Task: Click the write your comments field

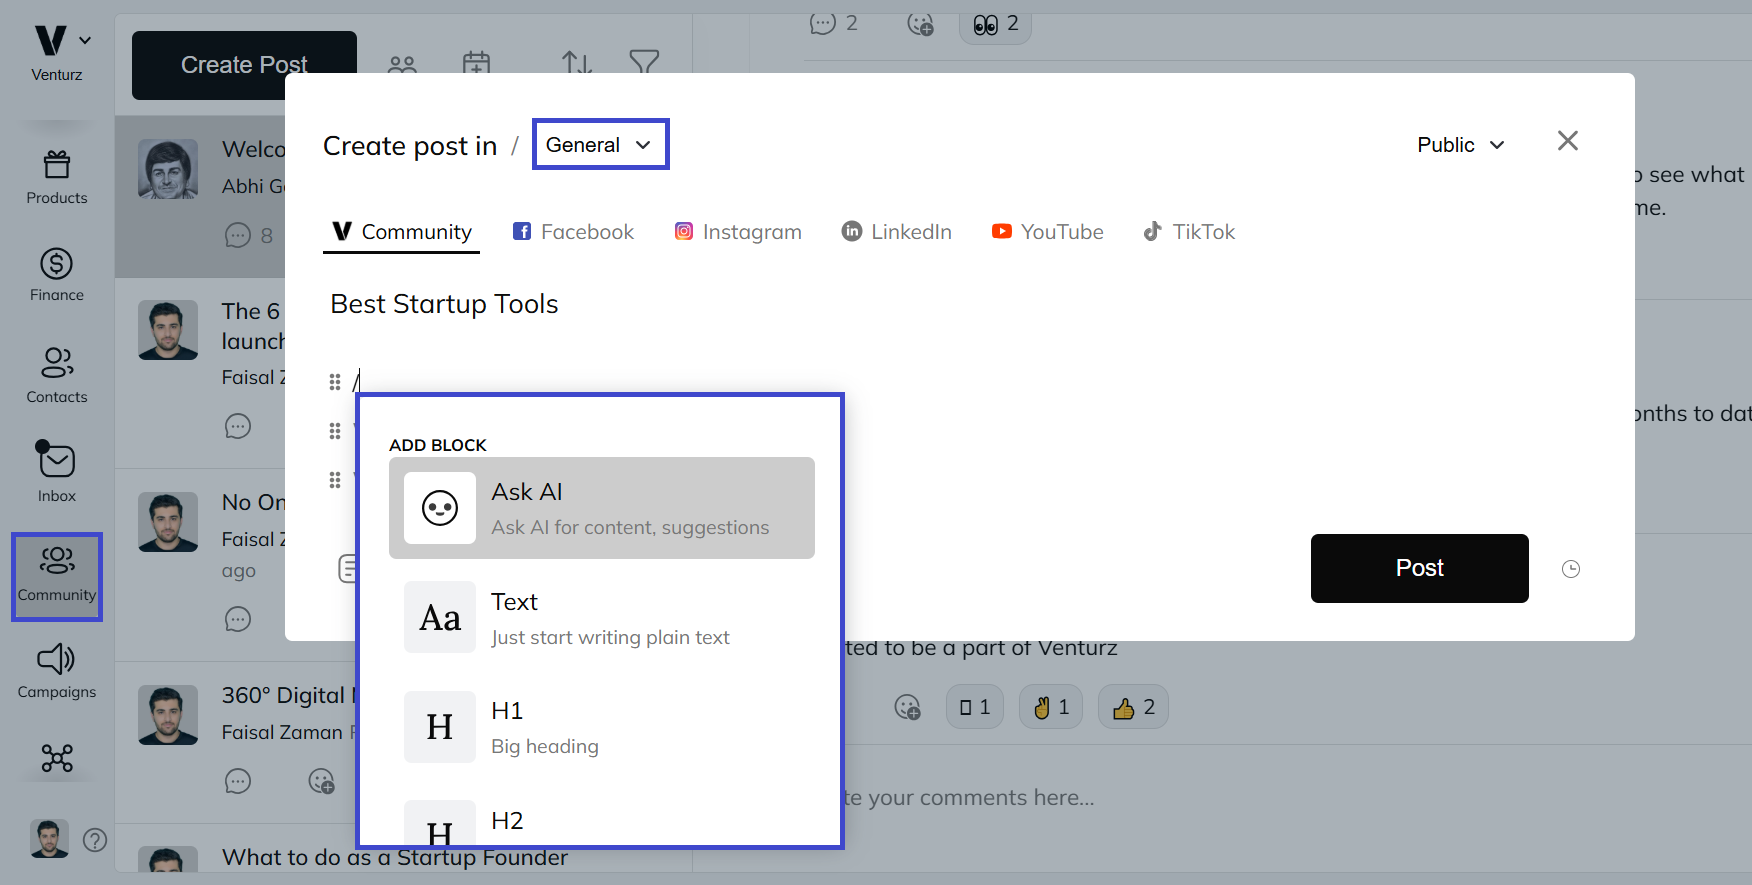Action: [x=968, y=798]
